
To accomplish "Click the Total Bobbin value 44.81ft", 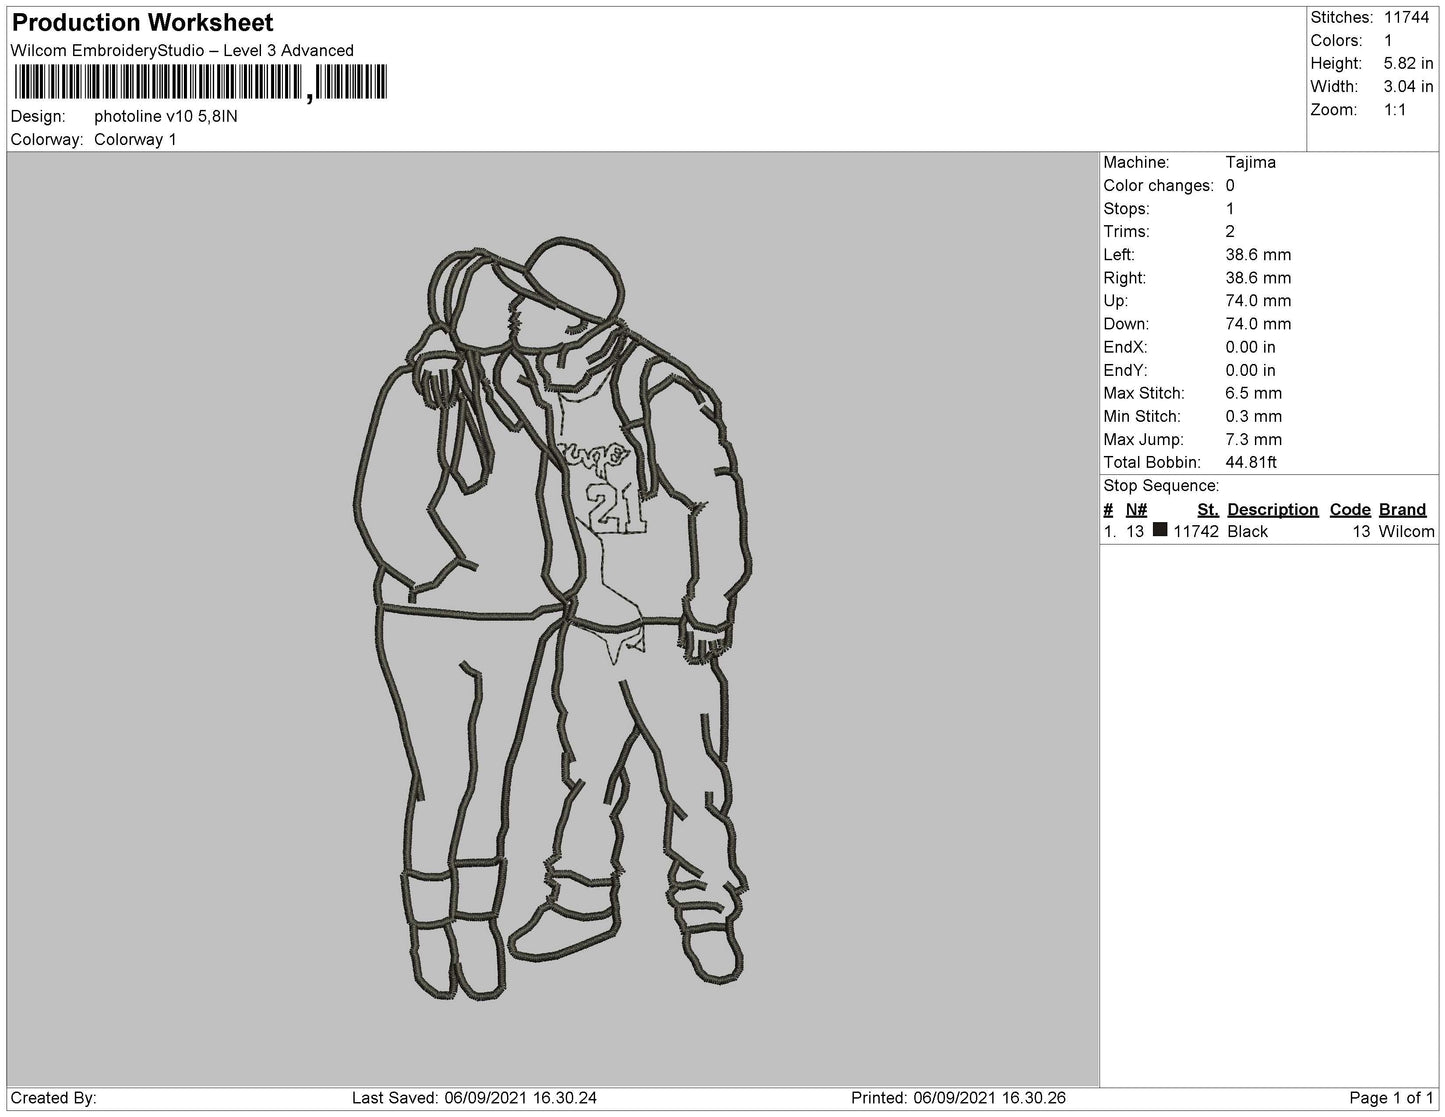I will coord(1251,462).
